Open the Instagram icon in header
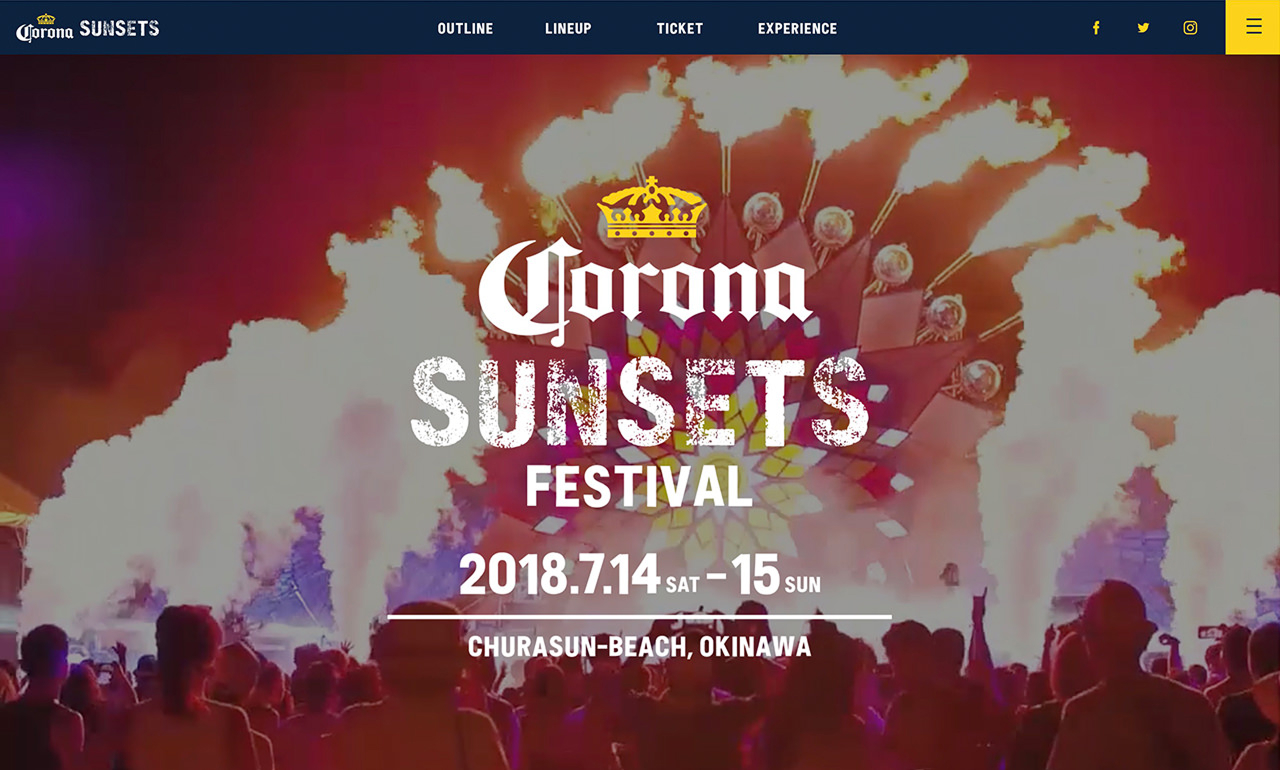The width and height of the screenshot is (1280, 770). pyautogui.click(x=1190, y=28)
